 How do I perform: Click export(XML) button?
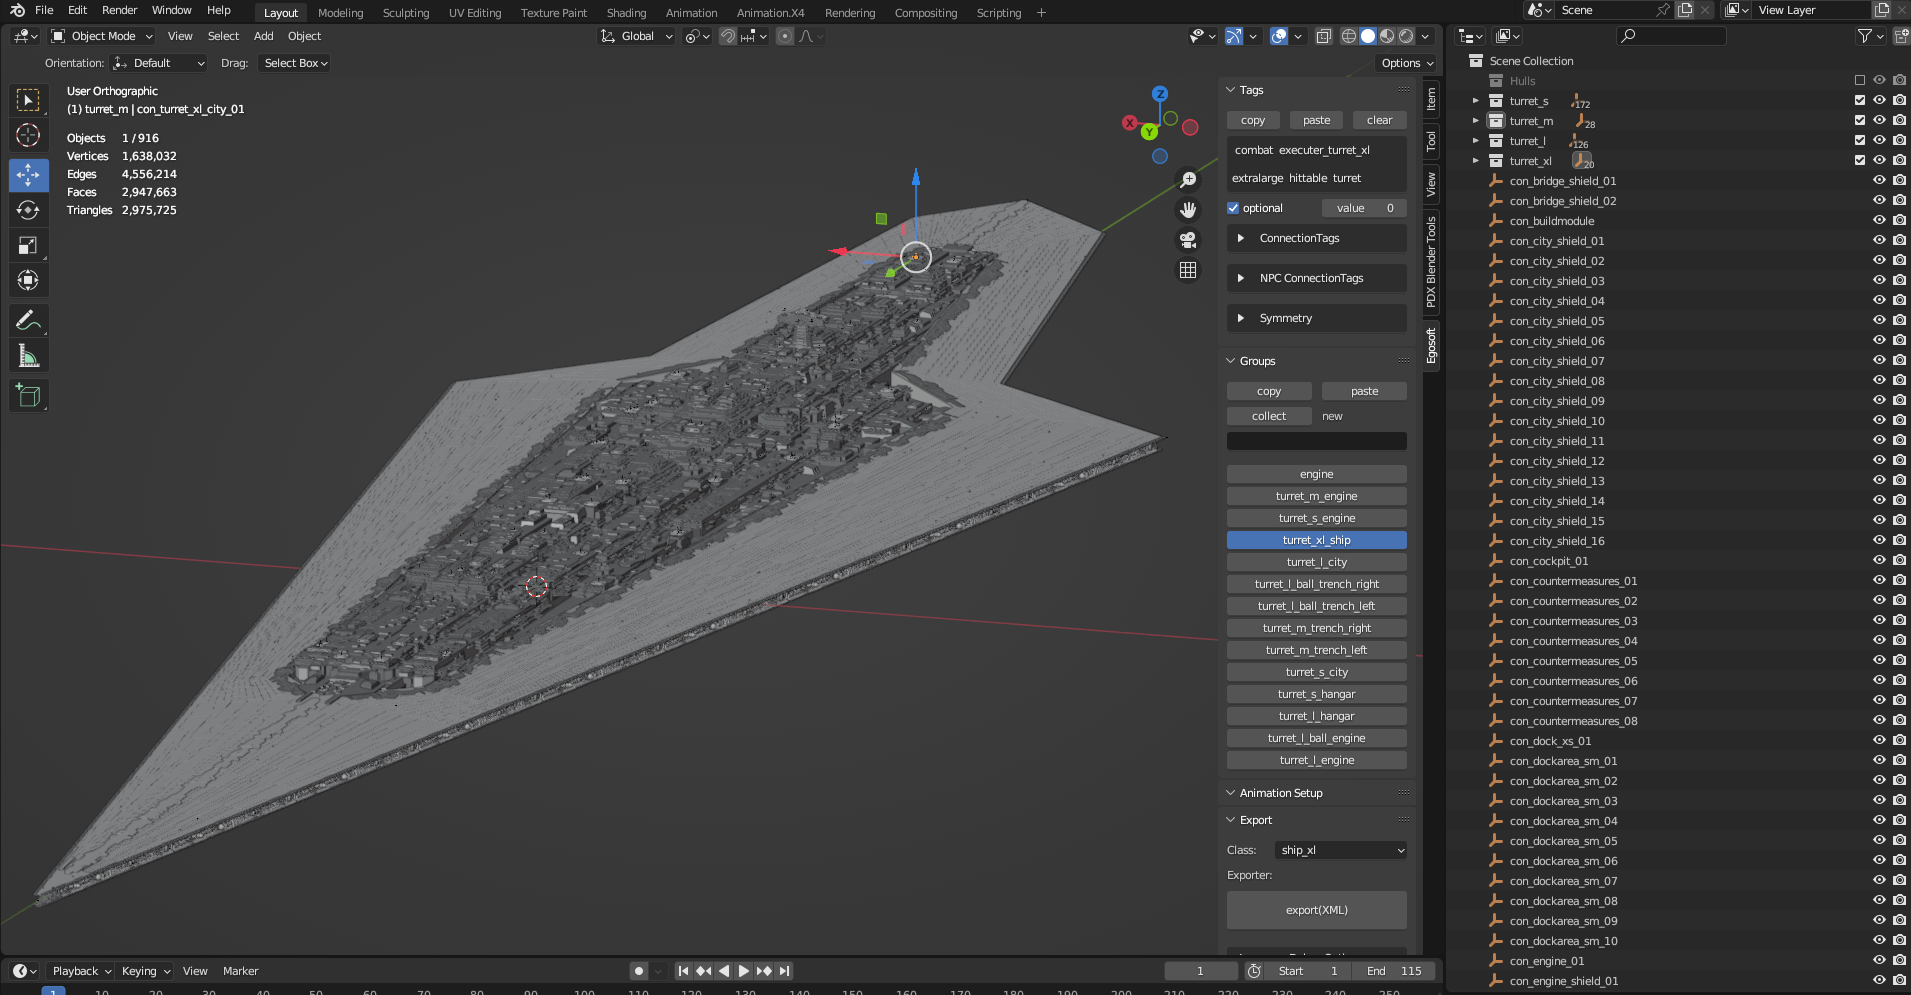[x=1316, y=910]
